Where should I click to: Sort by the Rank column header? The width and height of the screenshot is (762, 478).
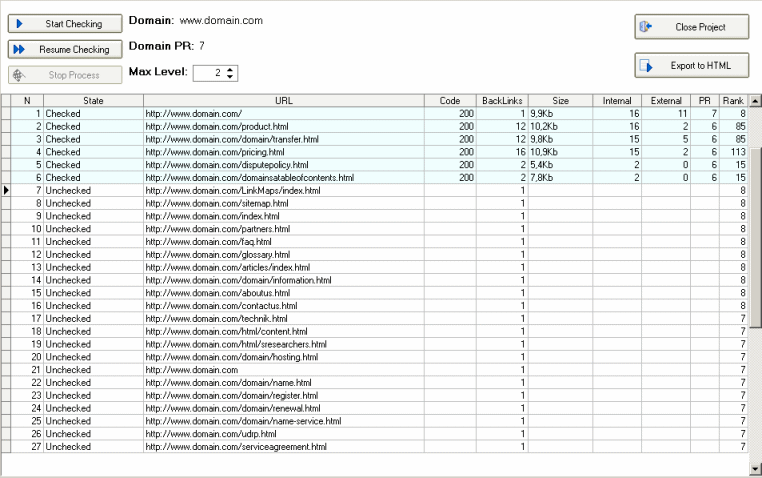click(x=733, y=101)
